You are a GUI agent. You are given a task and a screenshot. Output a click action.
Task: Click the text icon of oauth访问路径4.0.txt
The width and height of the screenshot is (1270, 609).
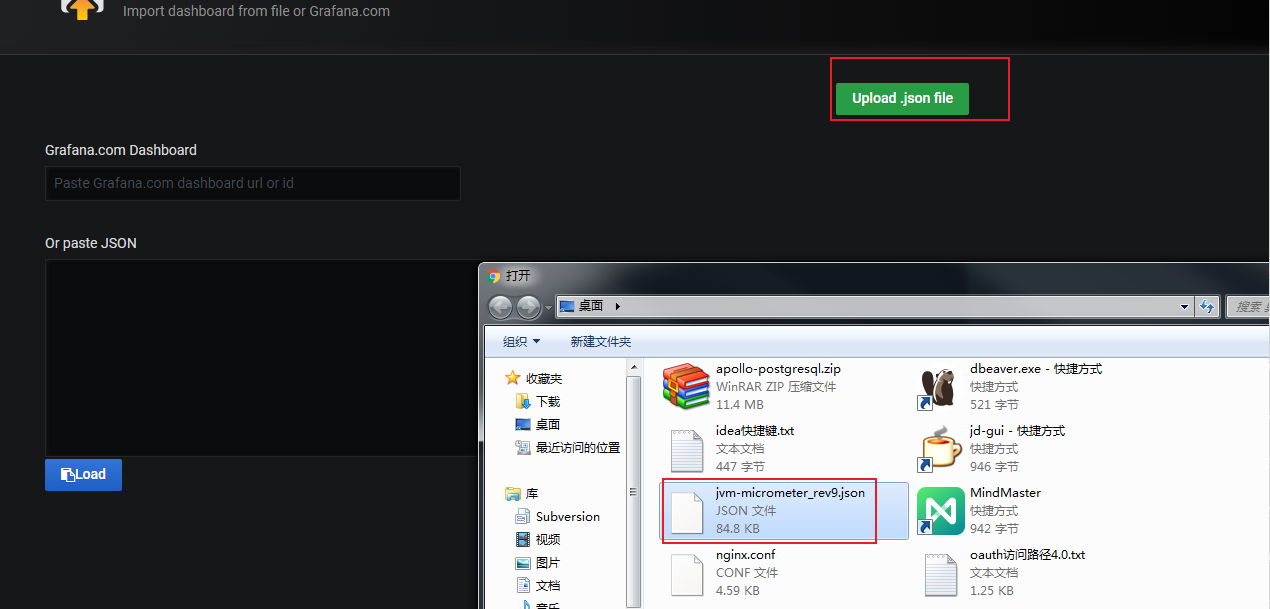(941, 574)
